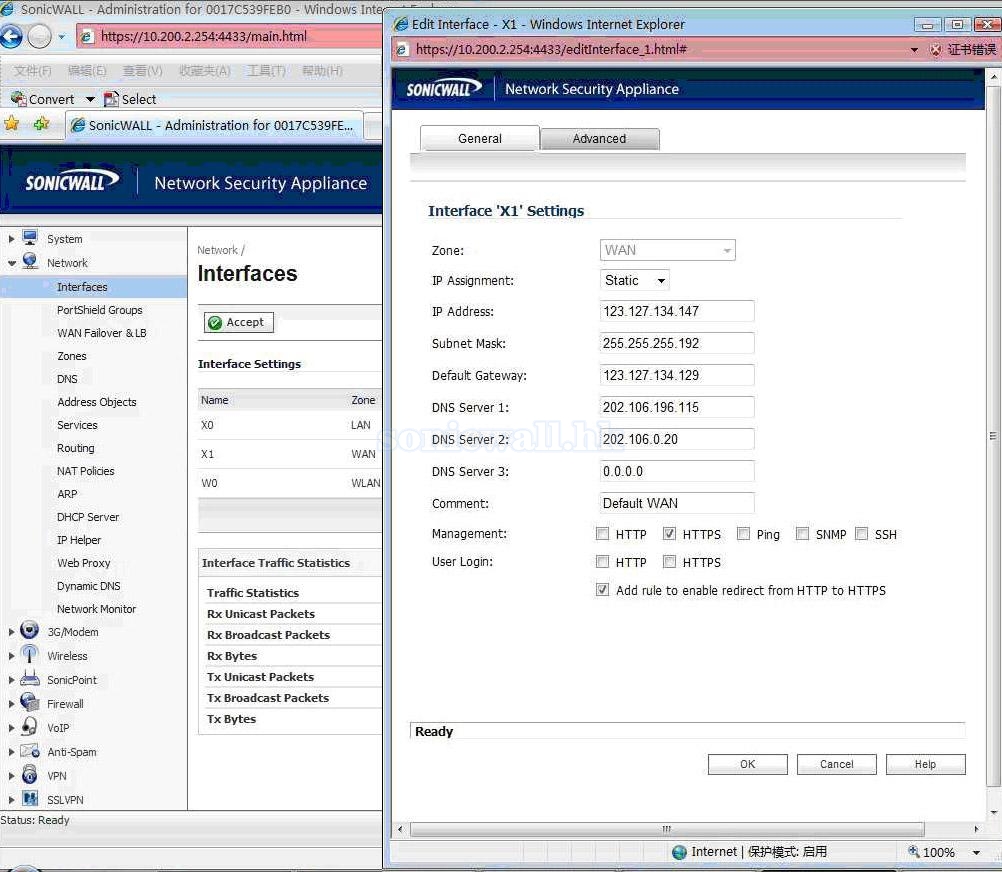Viewport: 1002px width, 872px height.
Task: Enable HTTP user login checkbox
Action: (x=602, y=562)
